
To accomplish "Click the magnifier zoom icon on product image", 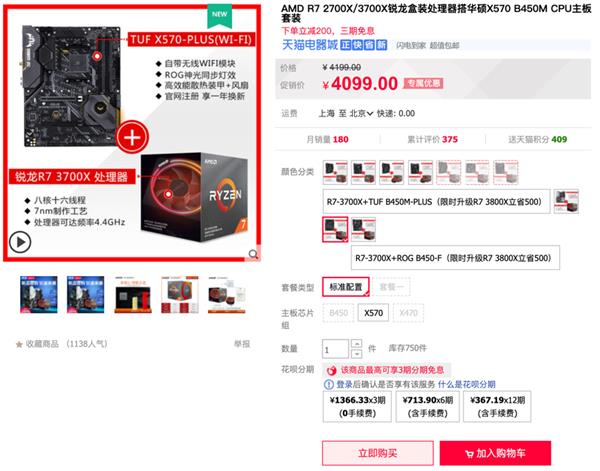I will coord(253,254).
